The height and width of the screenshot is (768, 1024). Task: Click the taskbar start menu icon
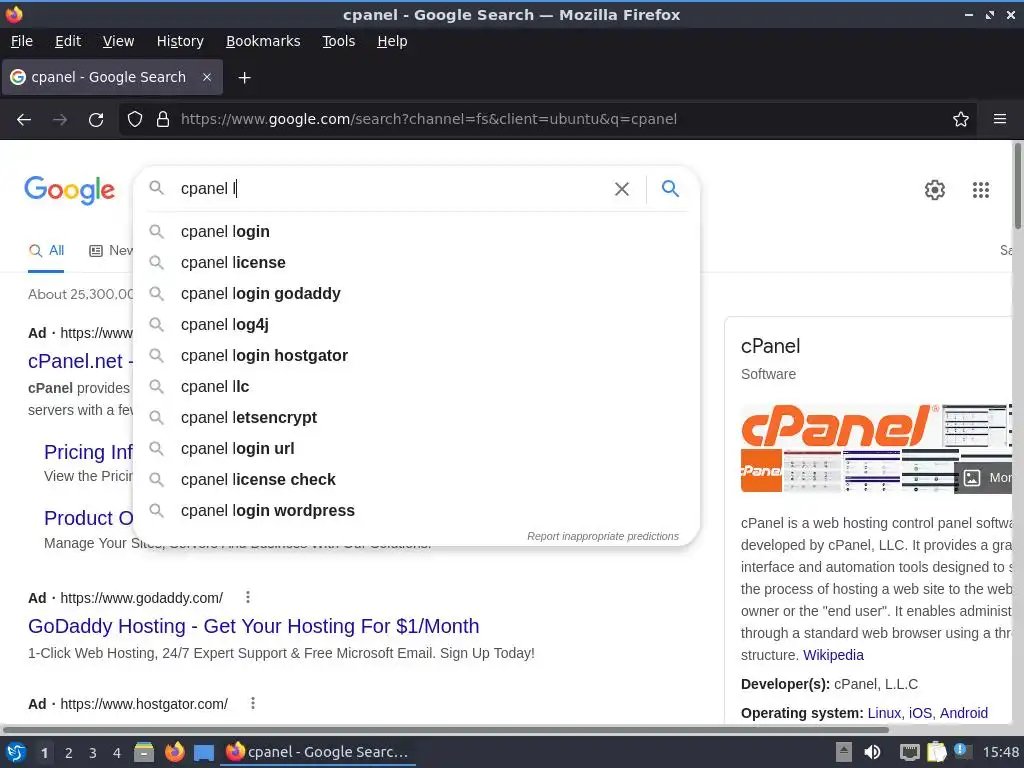point(16,752)
